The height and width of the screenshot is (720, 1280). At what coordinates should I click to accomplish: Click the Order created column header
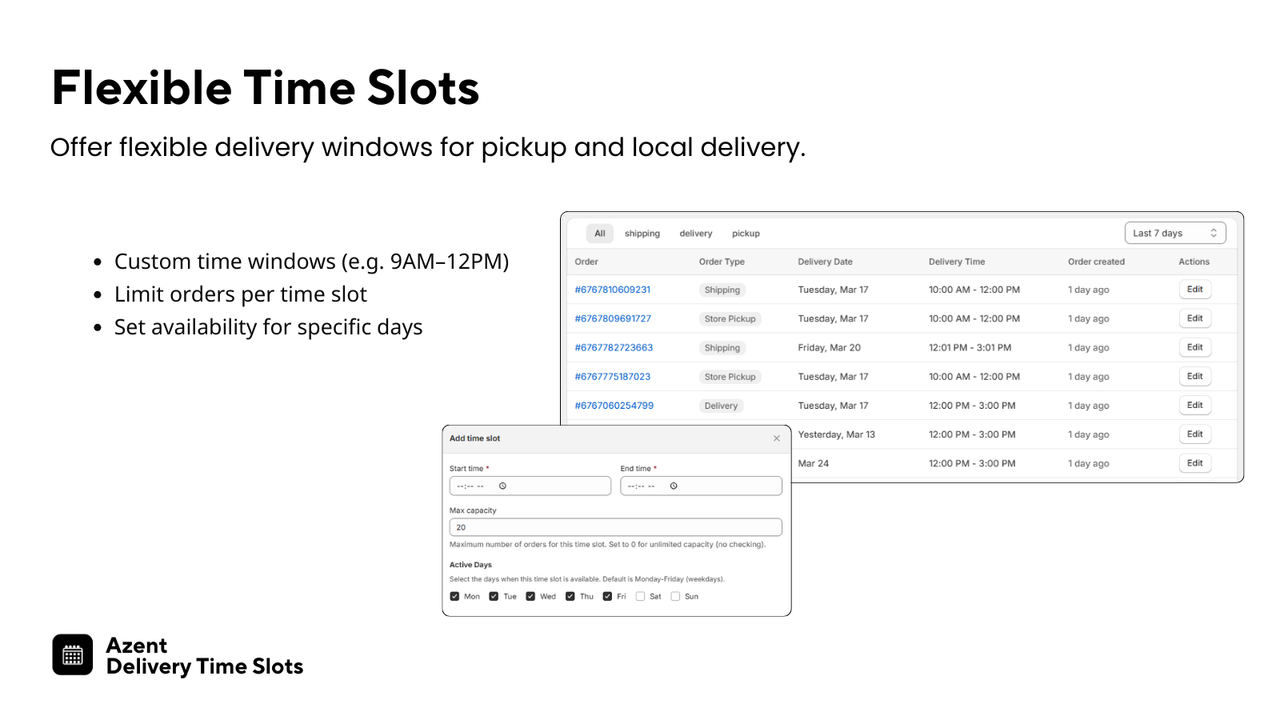click(1096, 262)
